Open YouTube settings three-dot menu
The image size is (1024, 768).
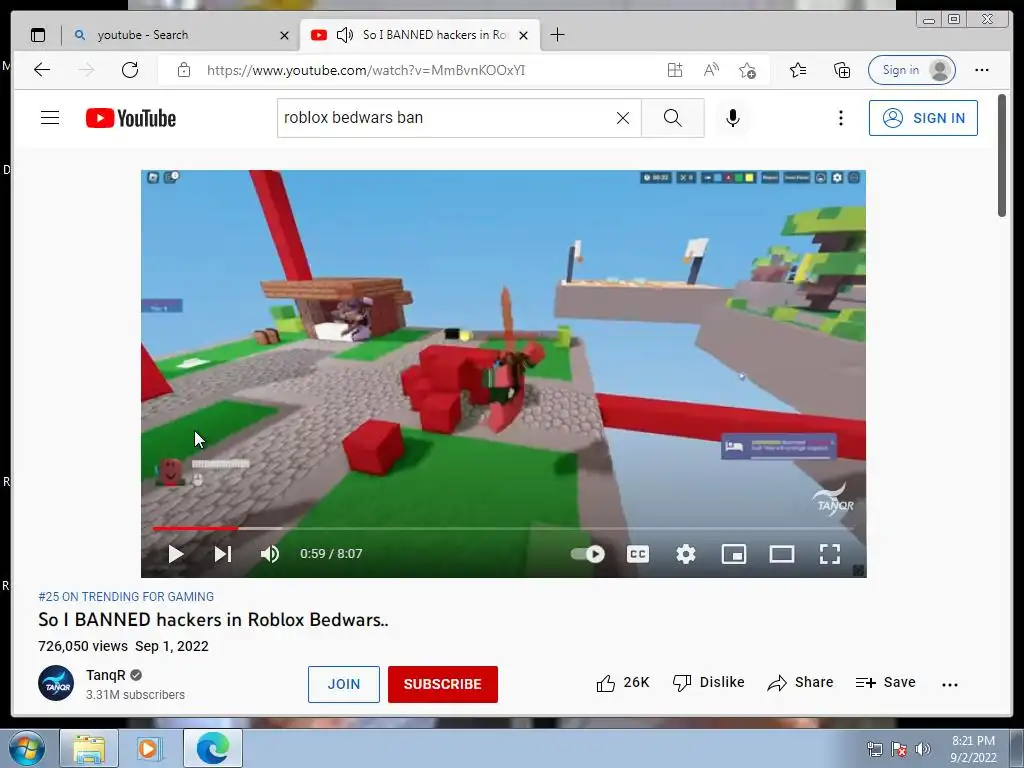[x=840, y=118]
